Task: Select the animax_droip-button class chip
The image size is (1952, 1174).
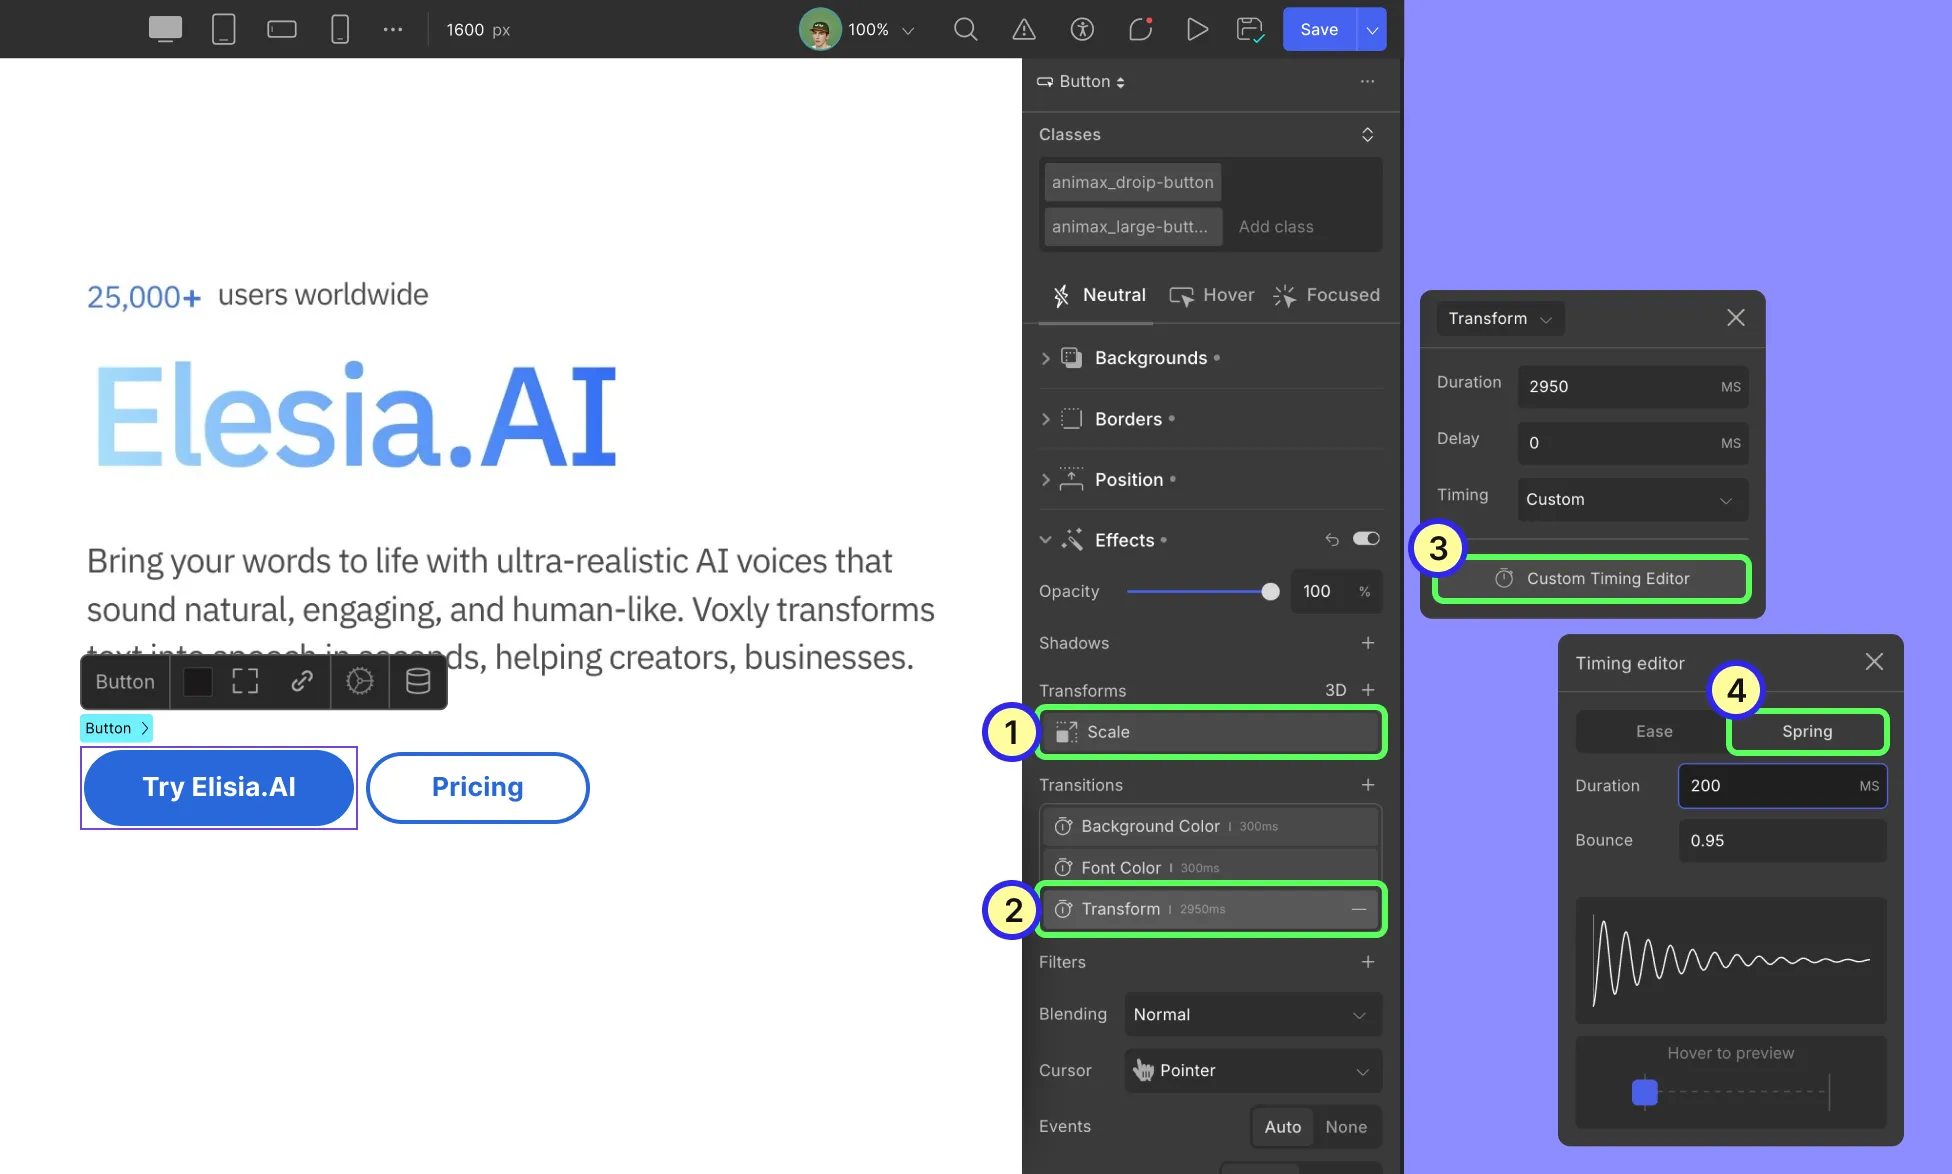Action: (x=1132, y=182)
